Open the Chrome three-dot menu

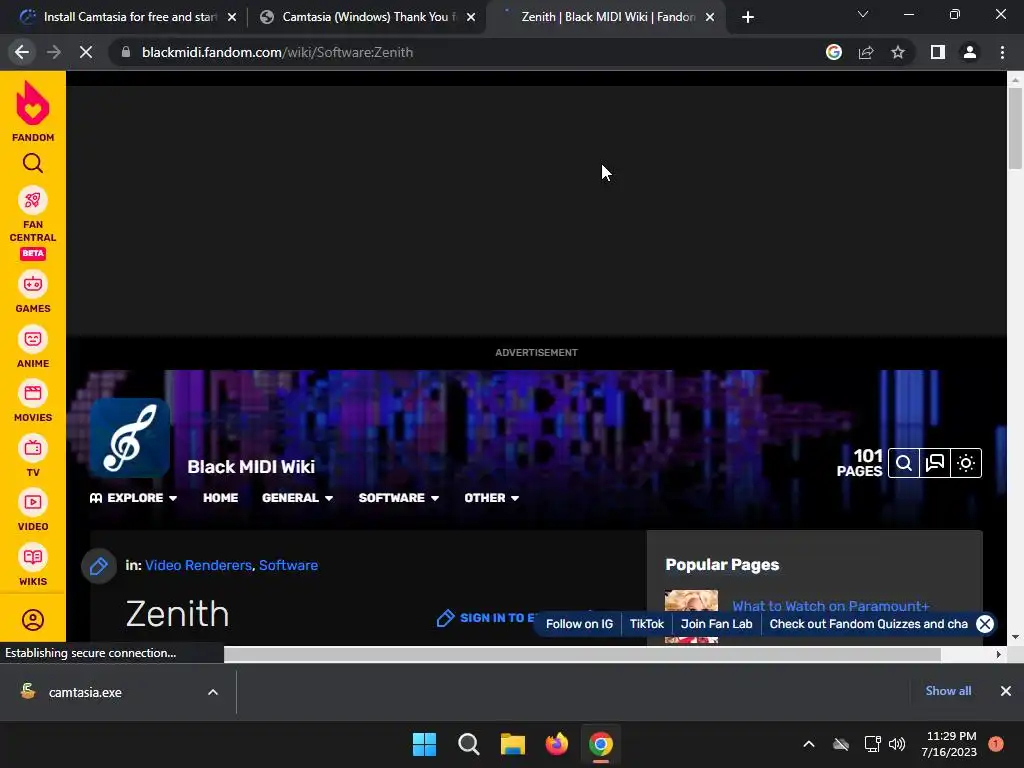[x=1002, y=52]
